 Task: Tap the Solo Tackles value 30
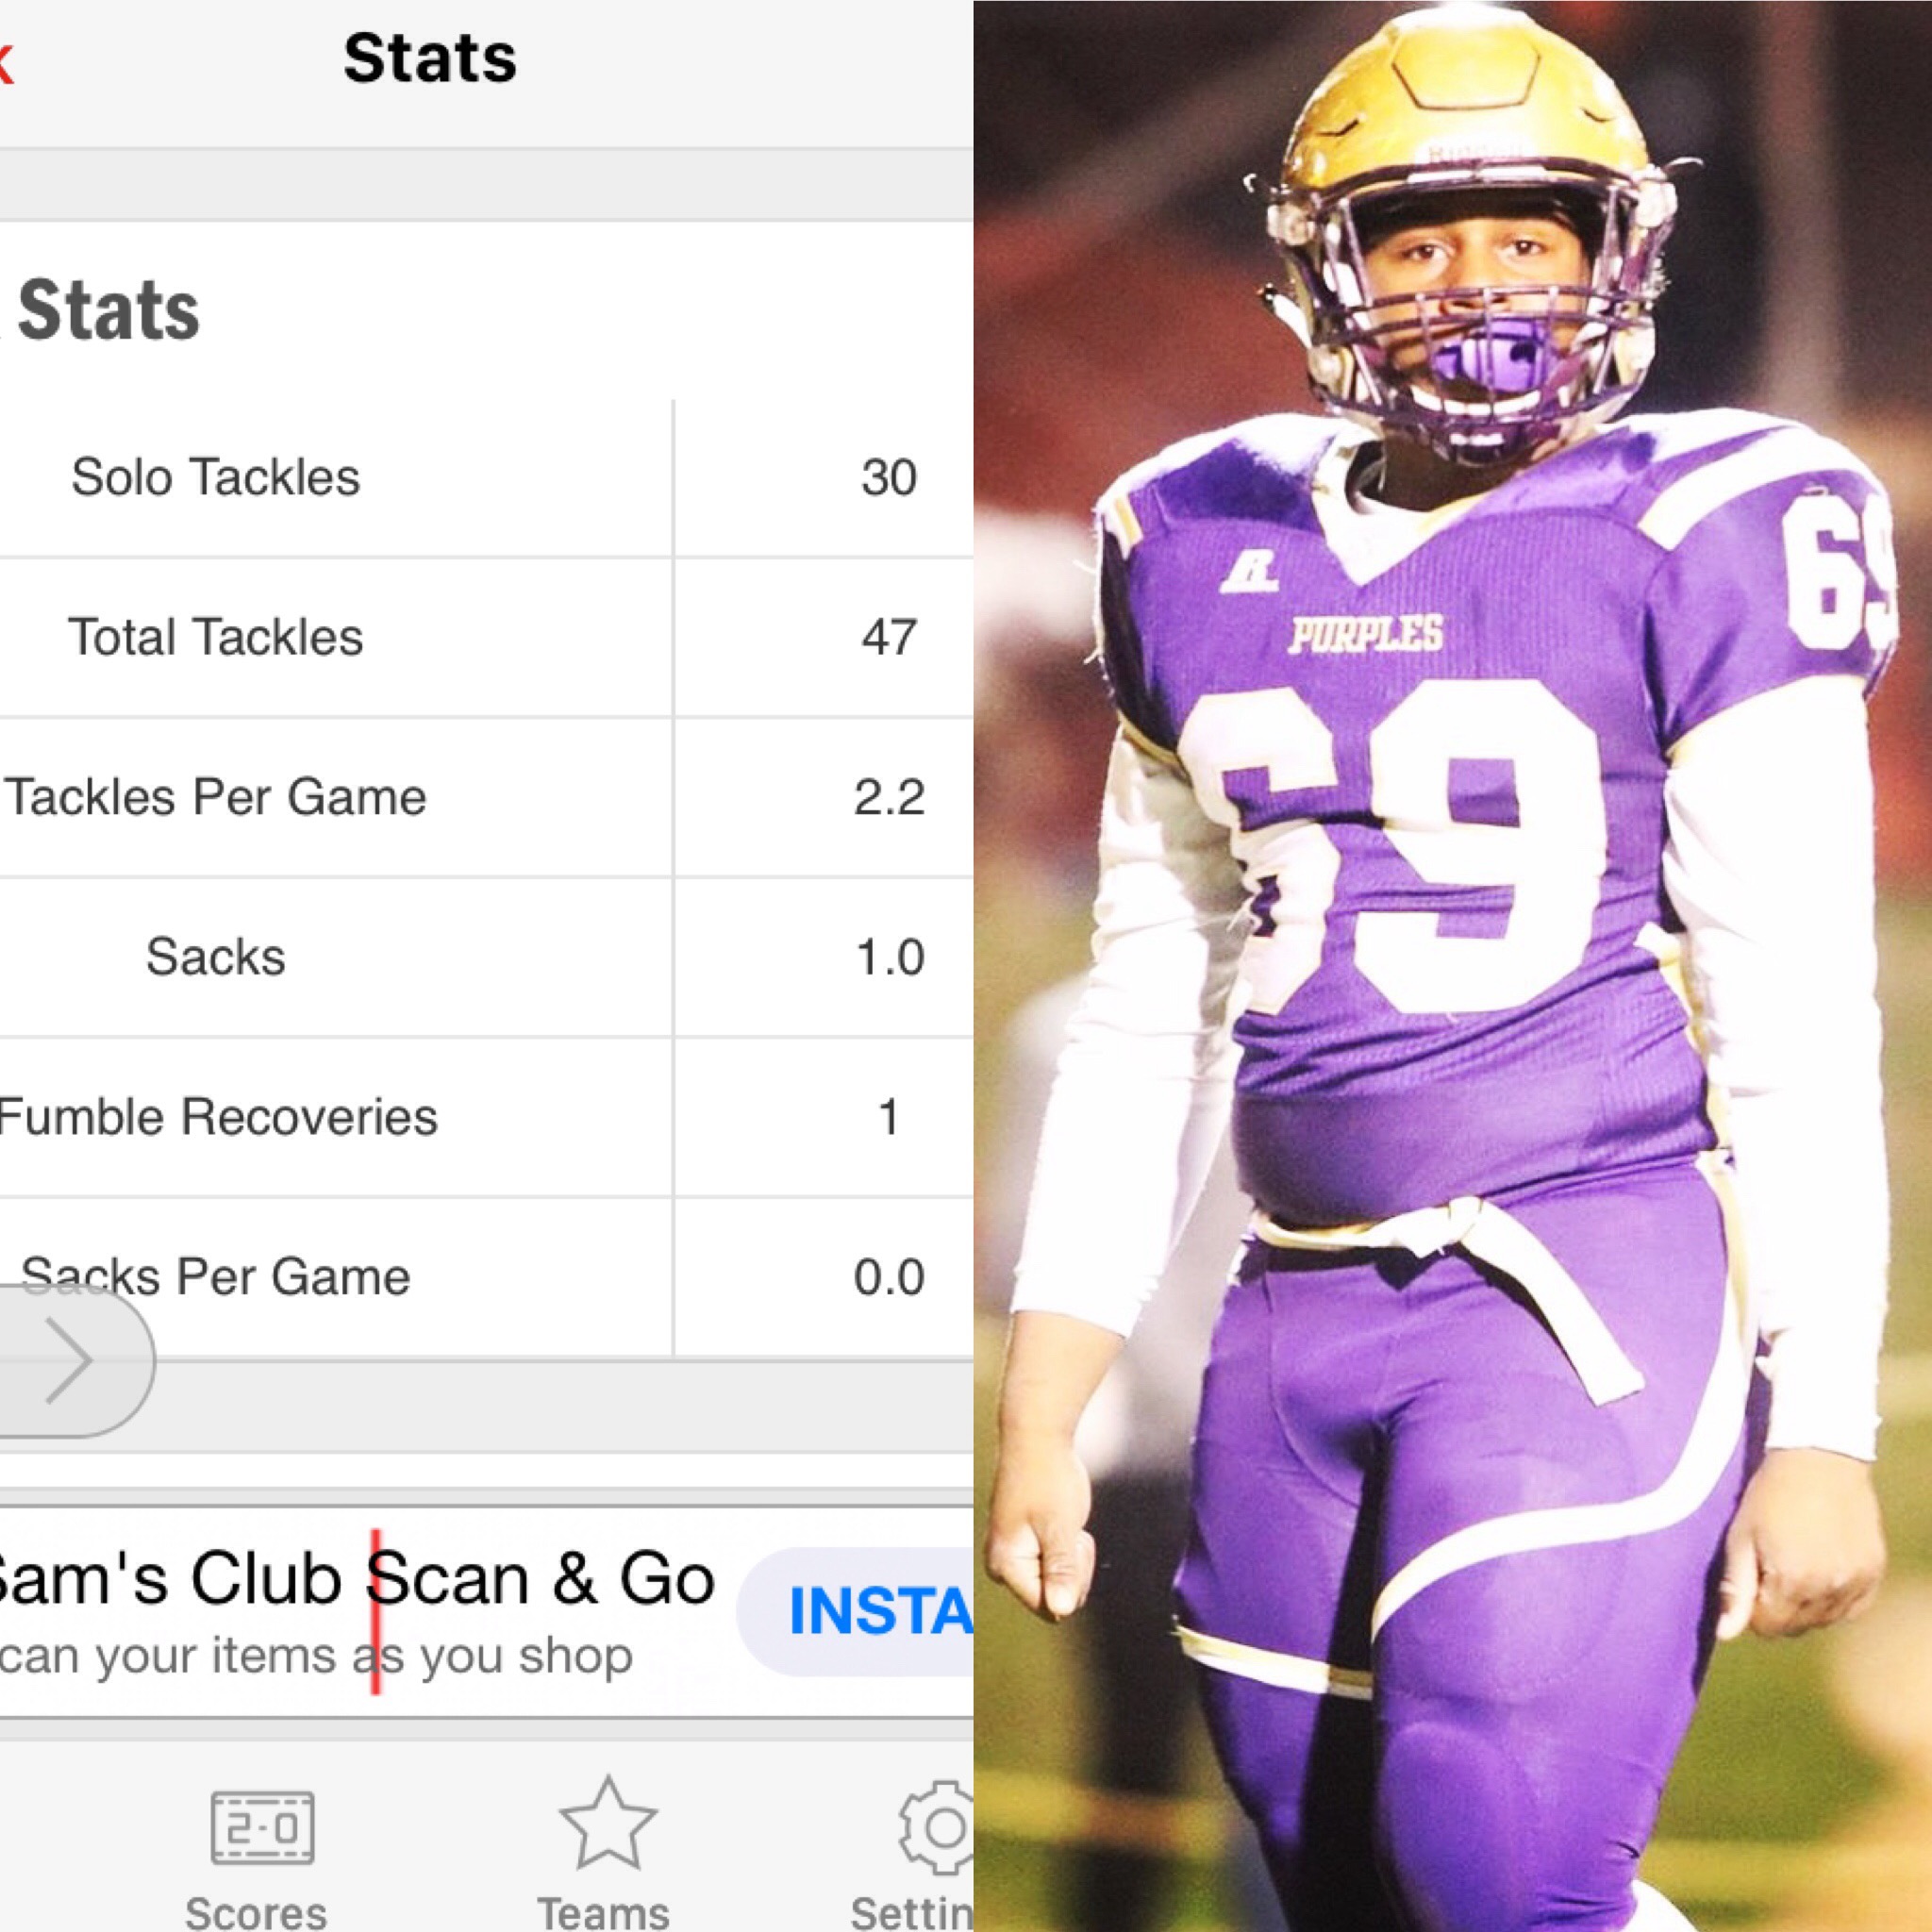[889, 478]
